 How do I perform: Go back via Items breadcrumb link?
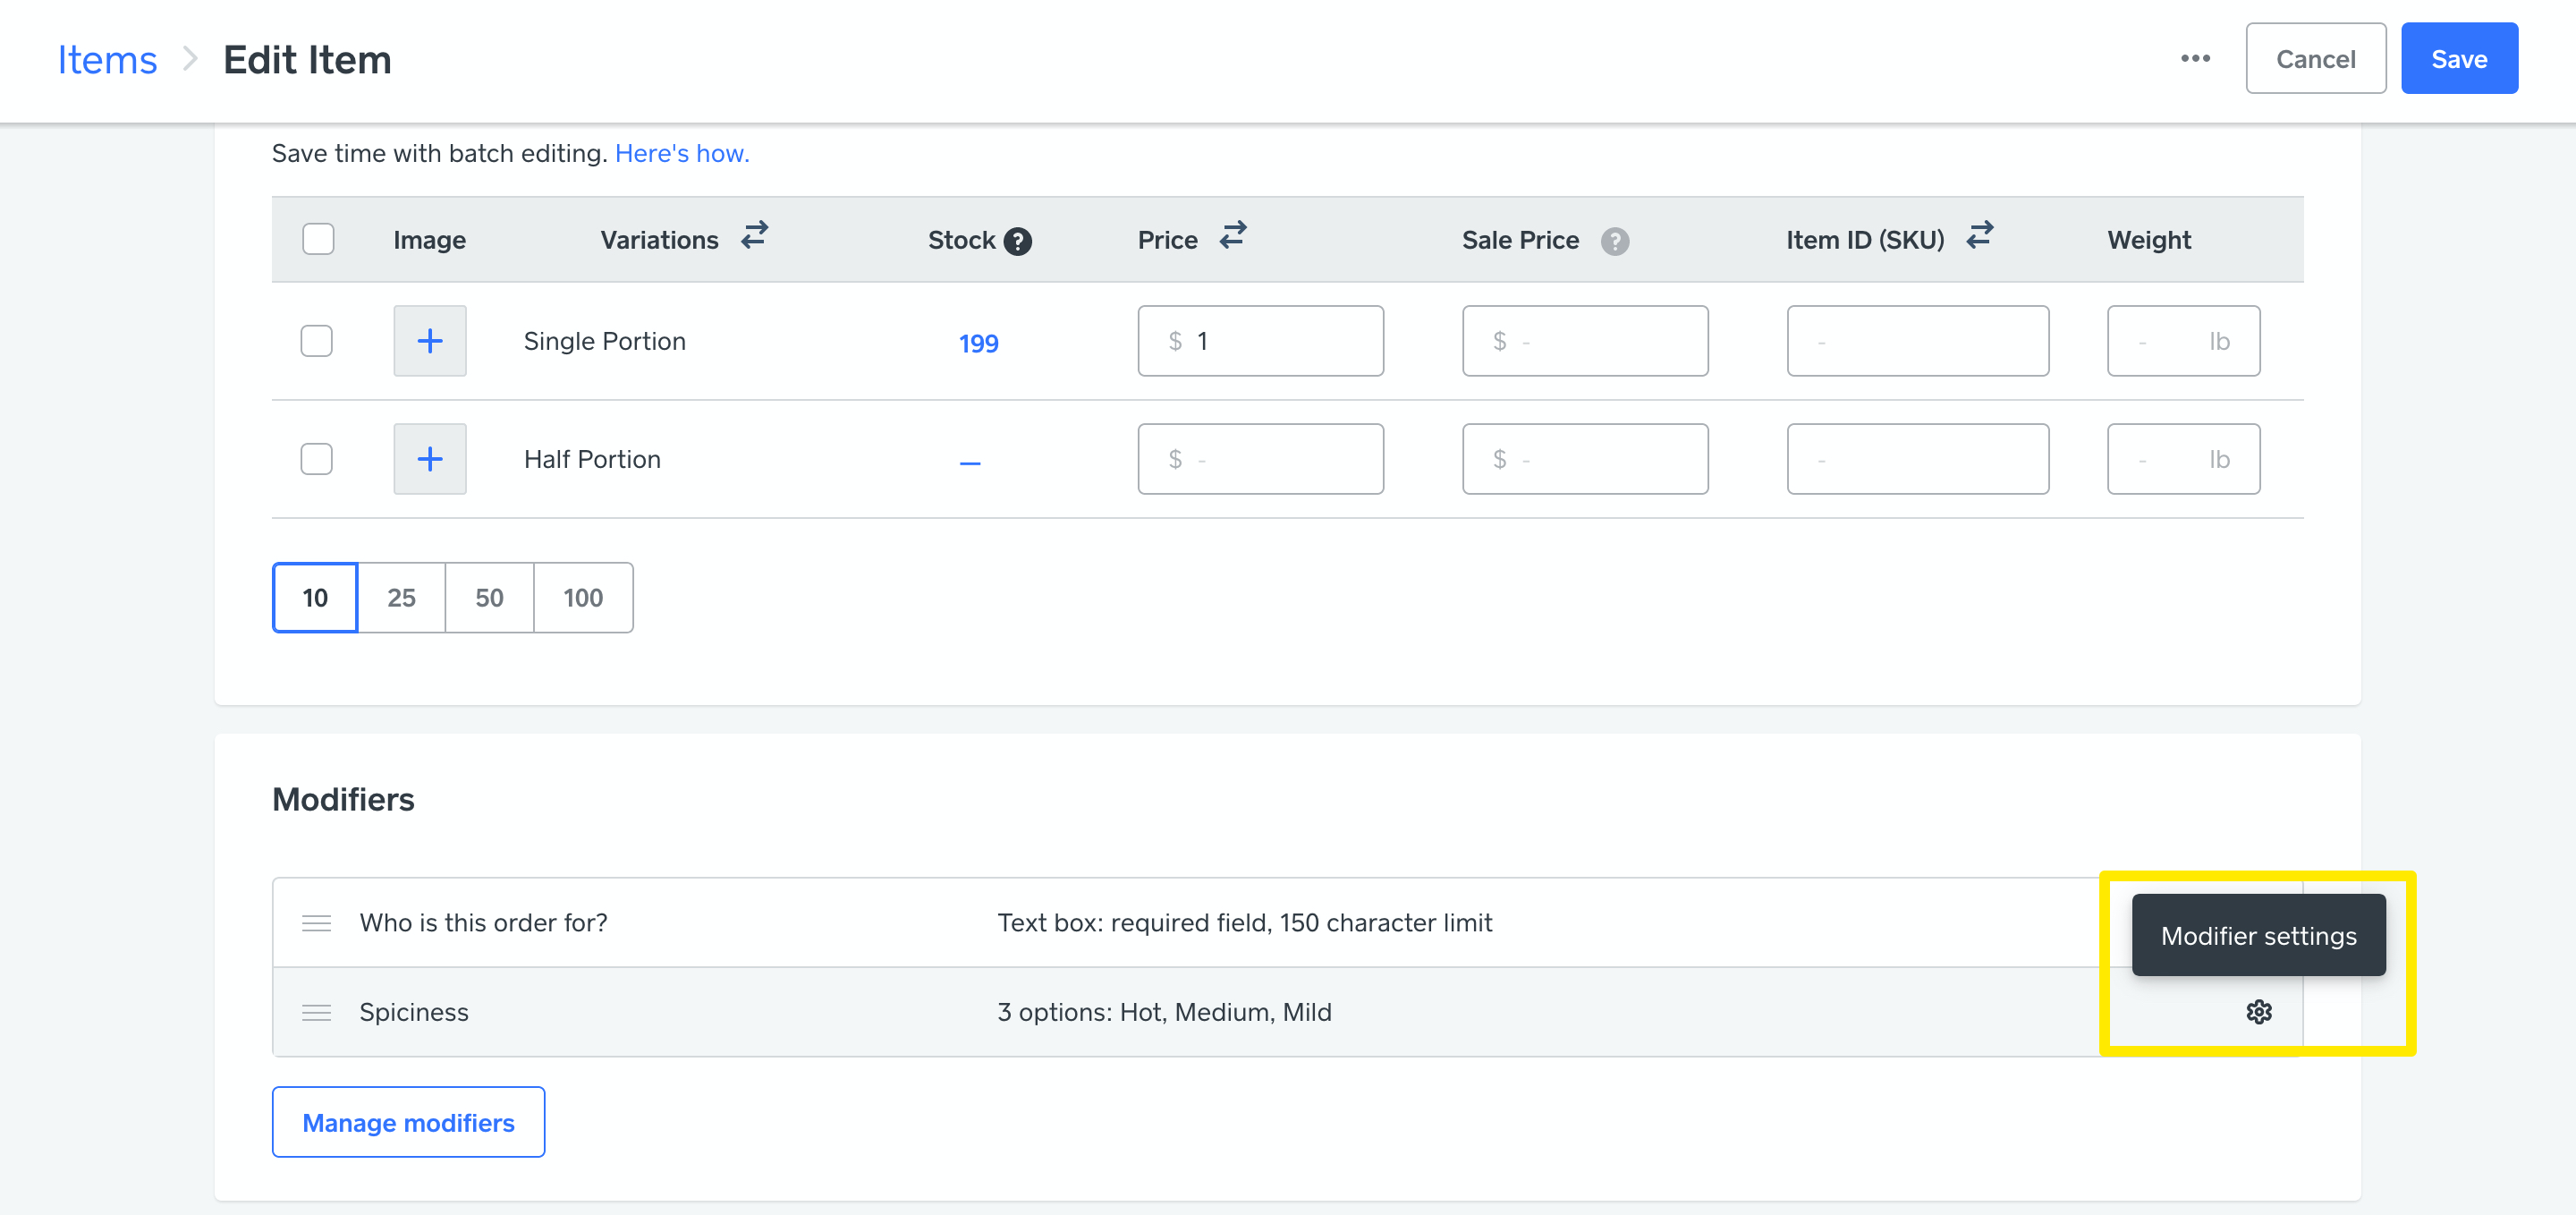107,60
